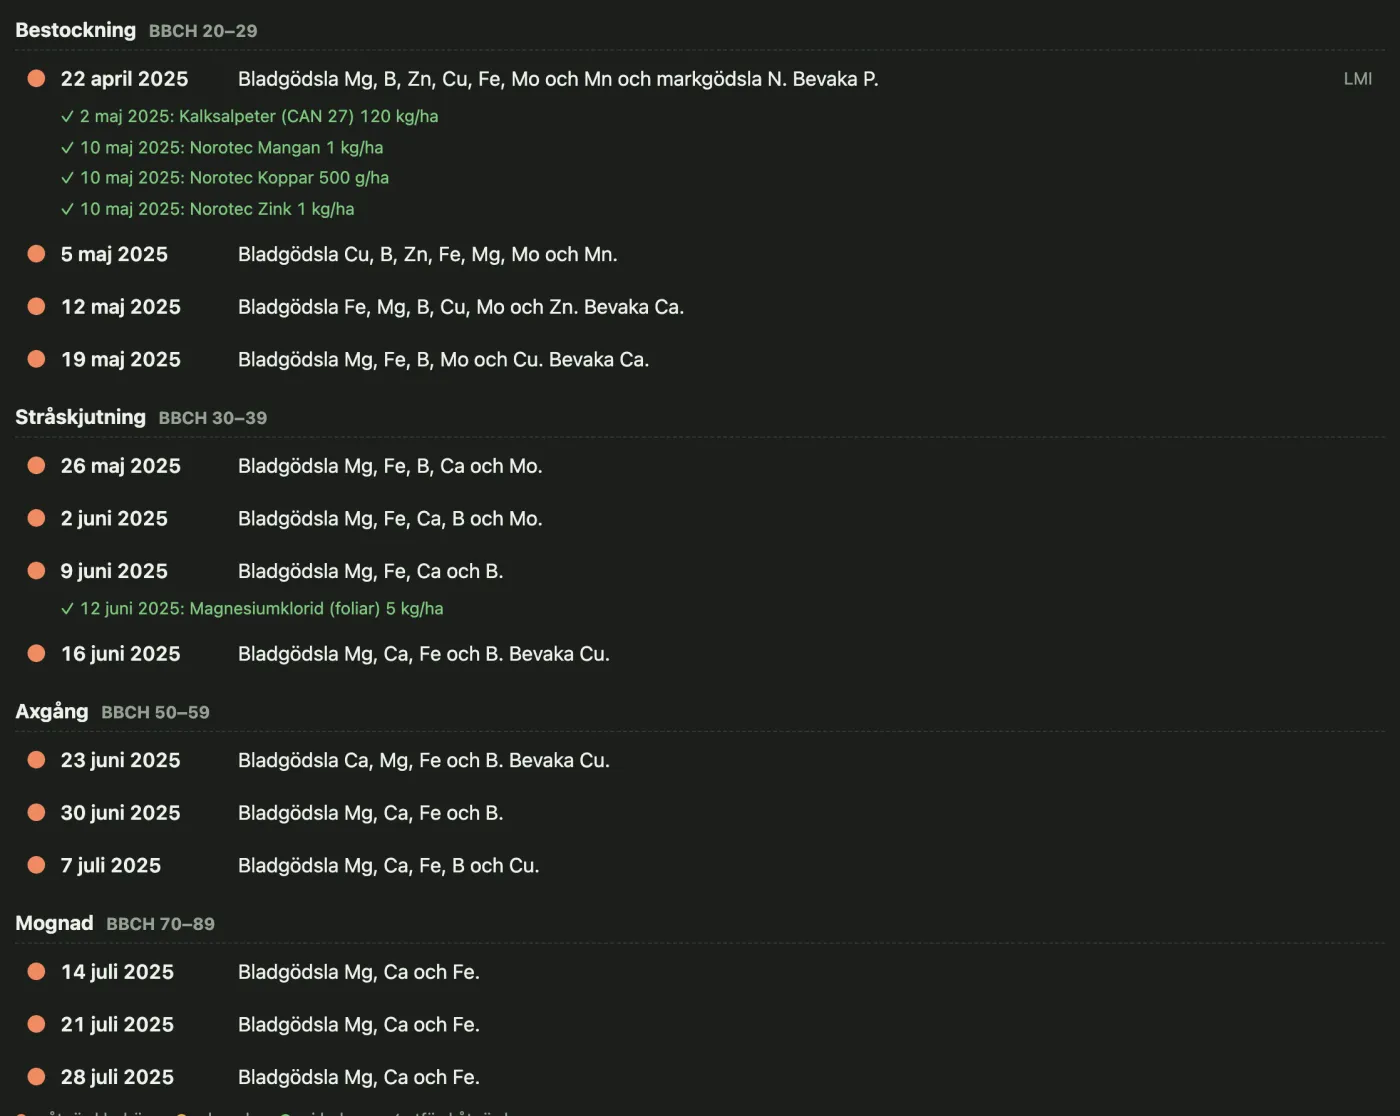The height and width of the screenshot is (1116, 1400).
Task: Click the orange marker next to 26 maj 2025
Action: pyautogui.click(x=36, y=465)
